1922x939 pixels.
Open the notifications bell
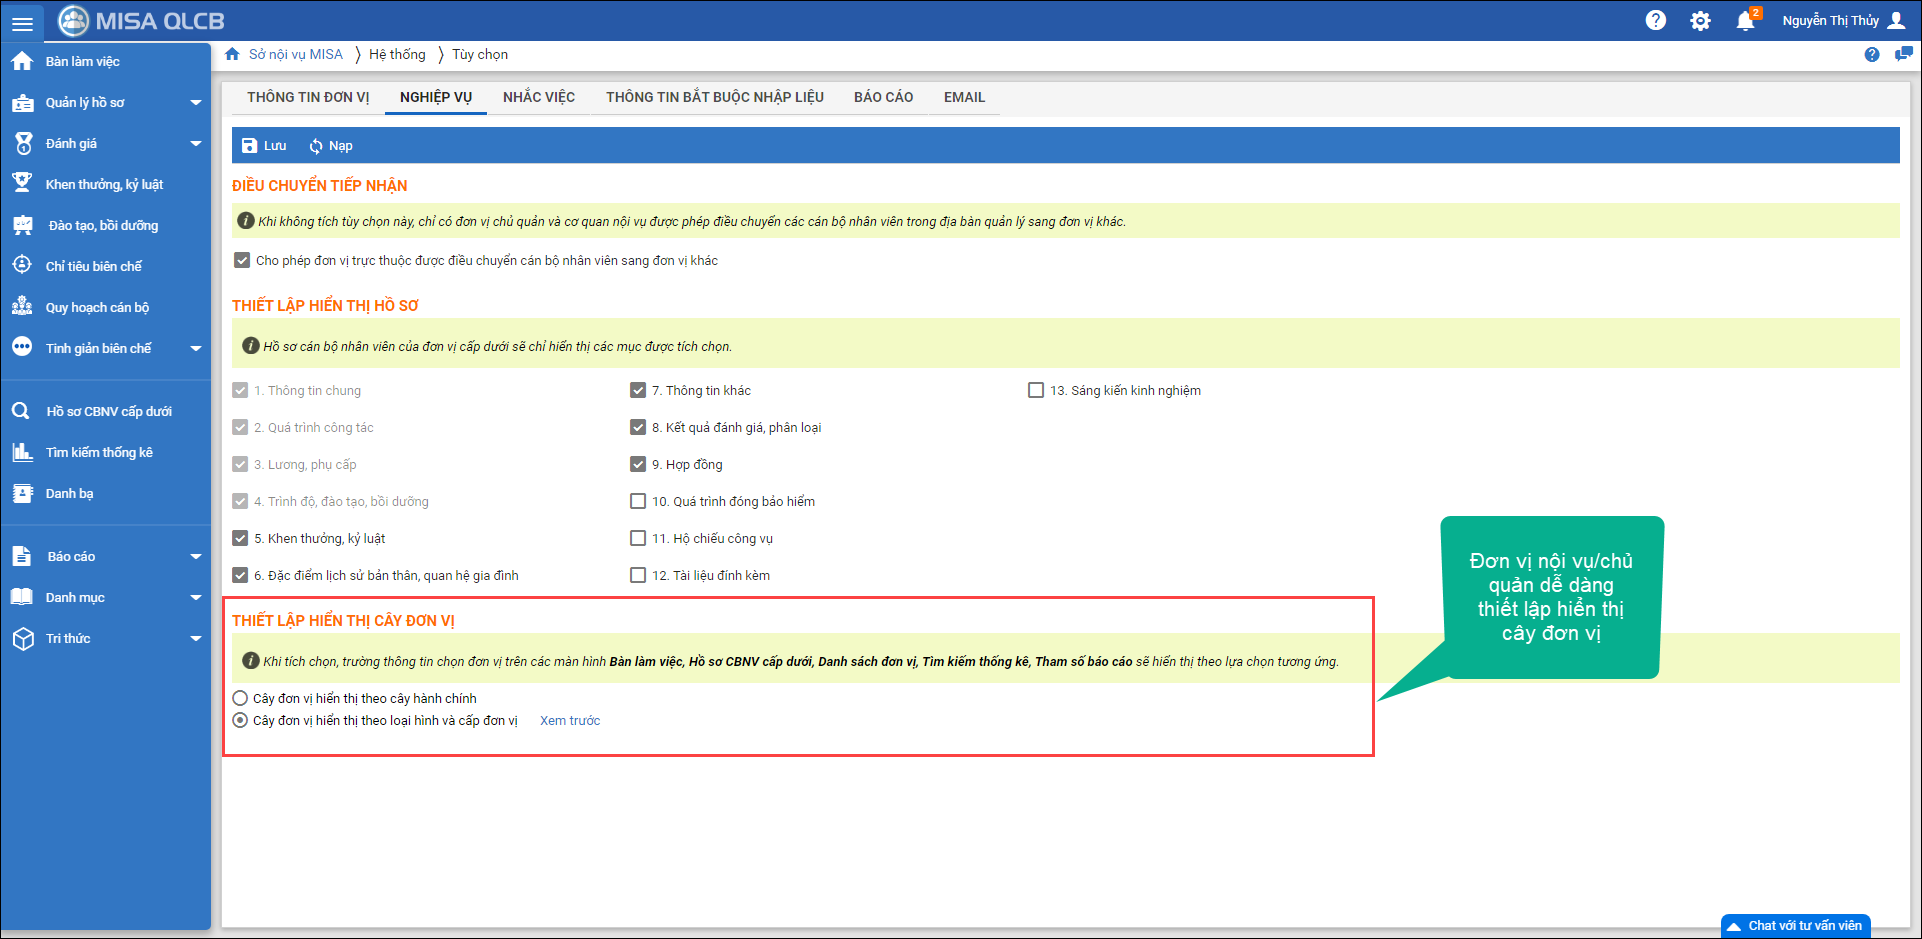tap(1745, 21)
